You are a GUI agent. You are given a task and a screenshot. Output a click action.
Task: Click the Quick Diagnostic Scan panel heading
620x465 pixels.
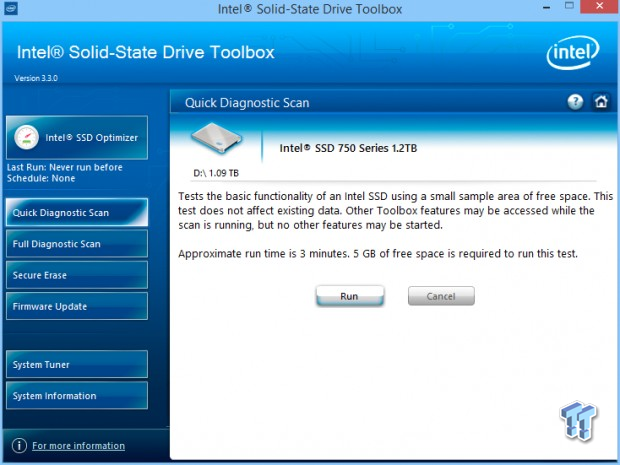(x=247, y=103)
